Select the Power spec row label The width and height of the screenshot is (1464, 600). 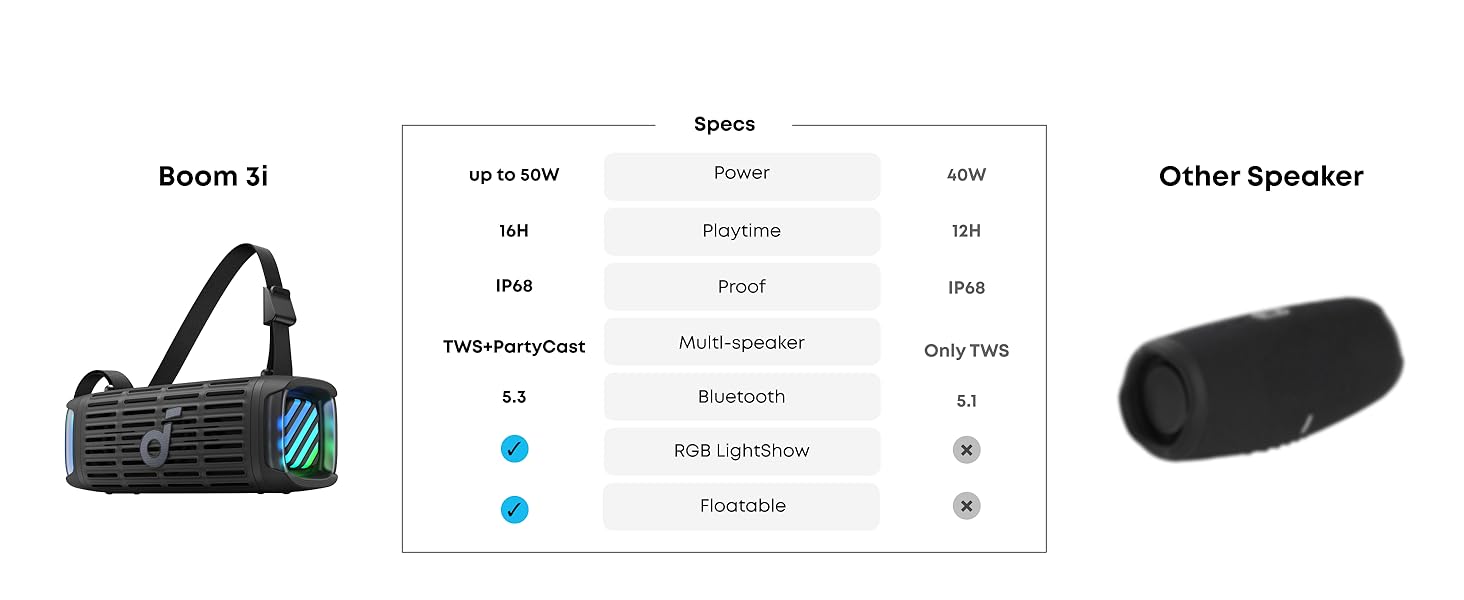pos(741,174)
